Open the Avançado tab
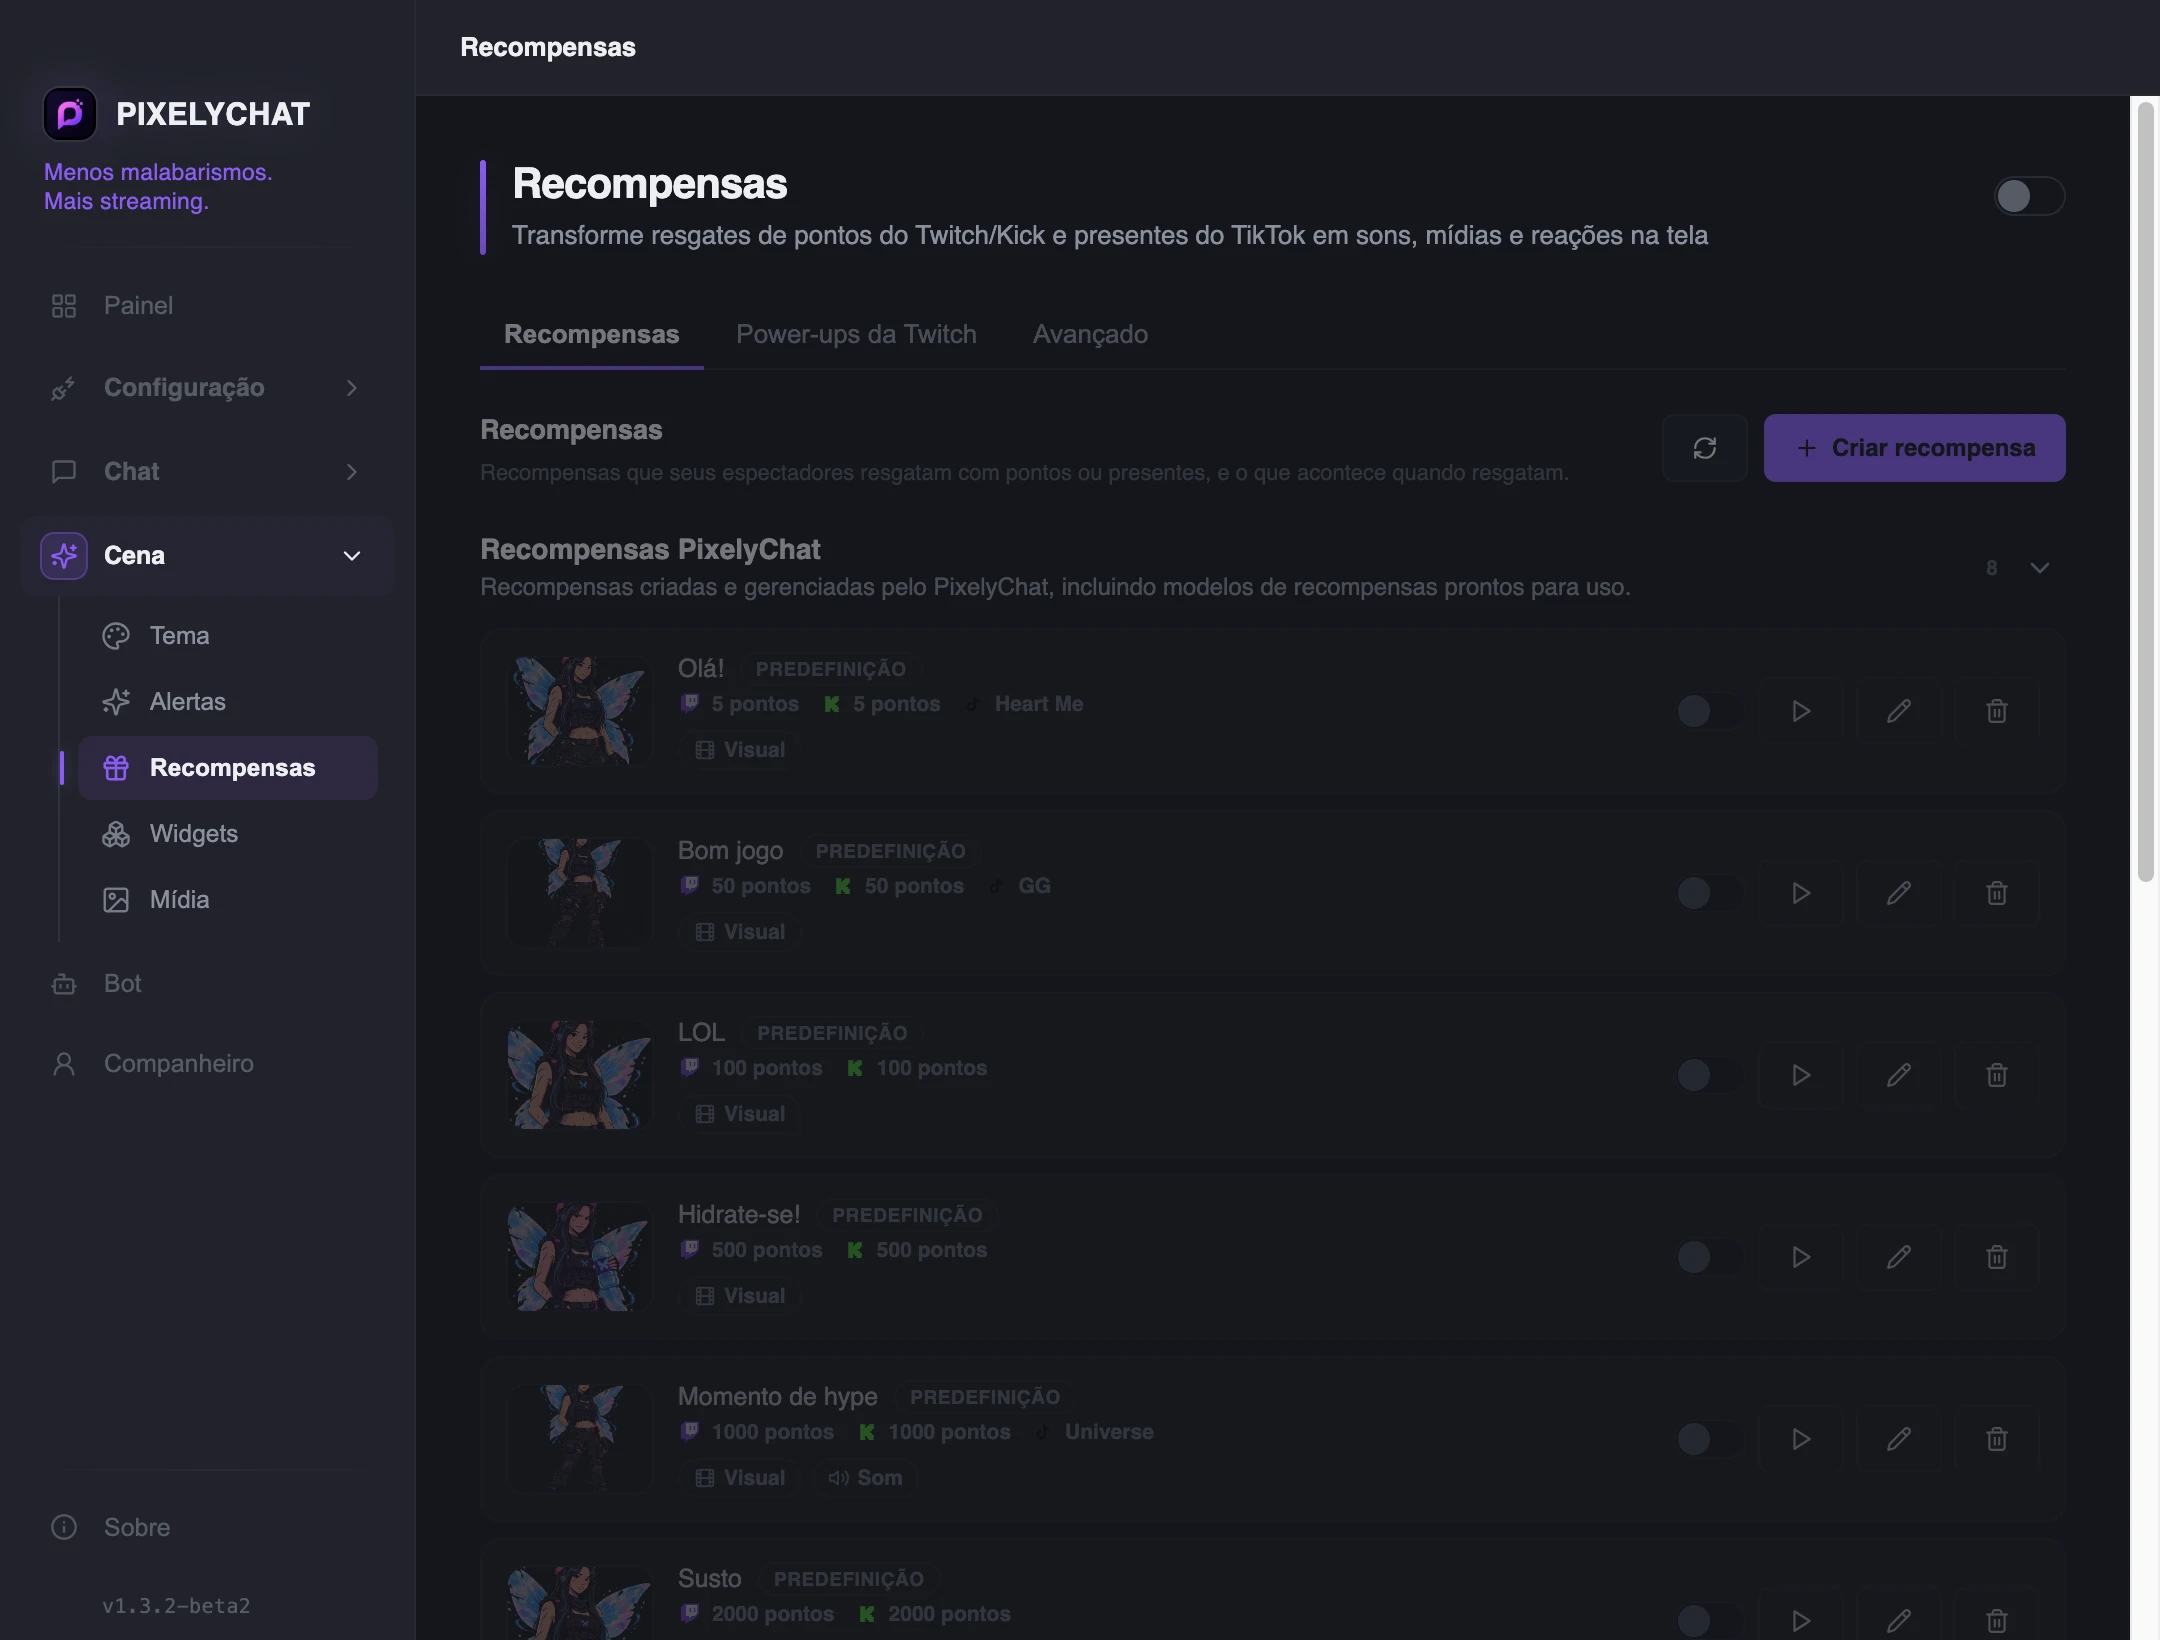Screen dimensions: 2160x1640 point(1090,334)
